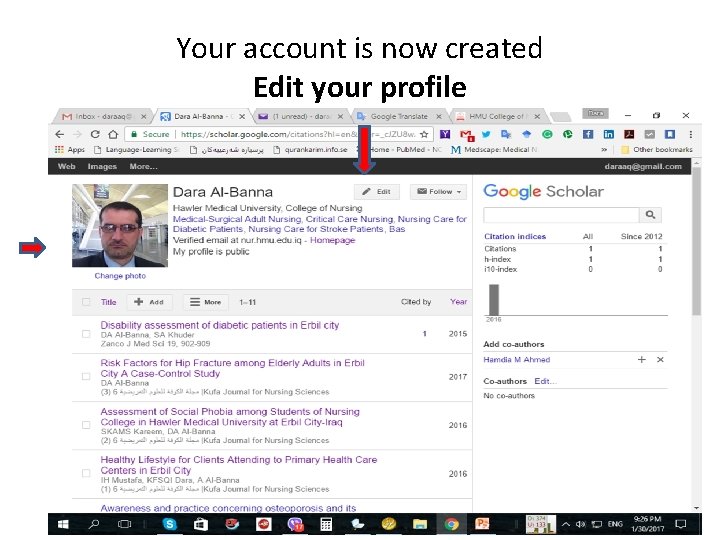Open the More... menu in black bar
The width and height of the screenshot is (720, 540).
click(143, 166)
